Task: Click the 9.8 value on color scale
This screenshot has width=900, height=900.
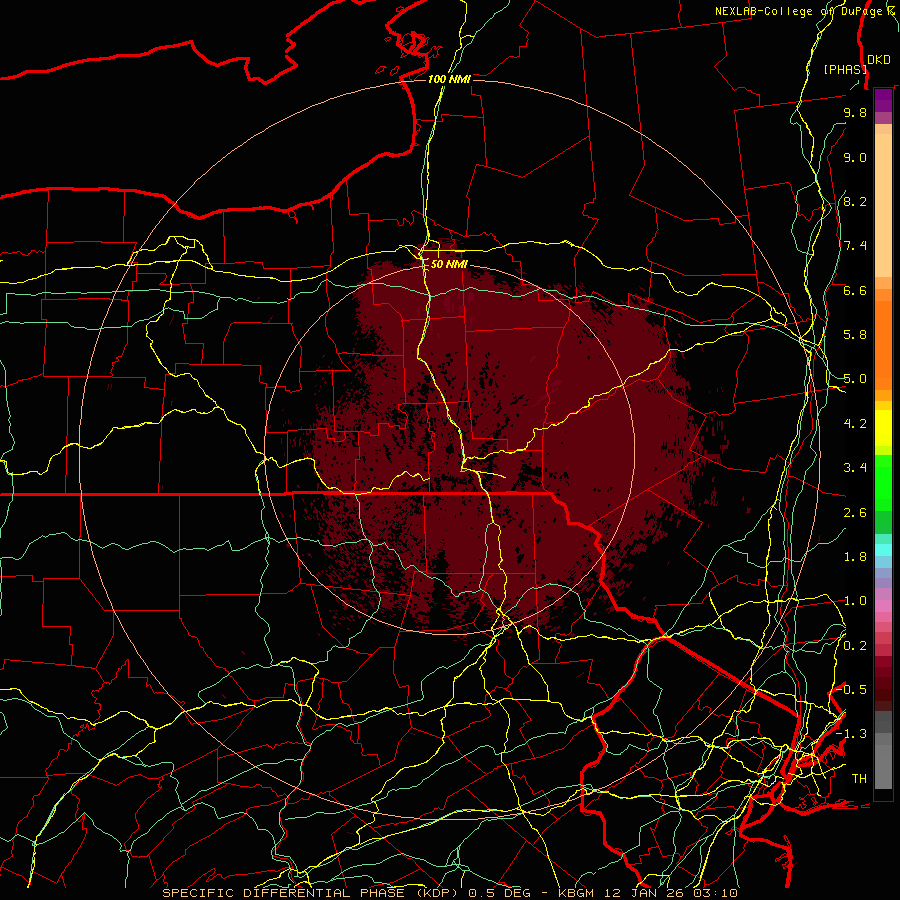Action: click(x=855, y=112)
